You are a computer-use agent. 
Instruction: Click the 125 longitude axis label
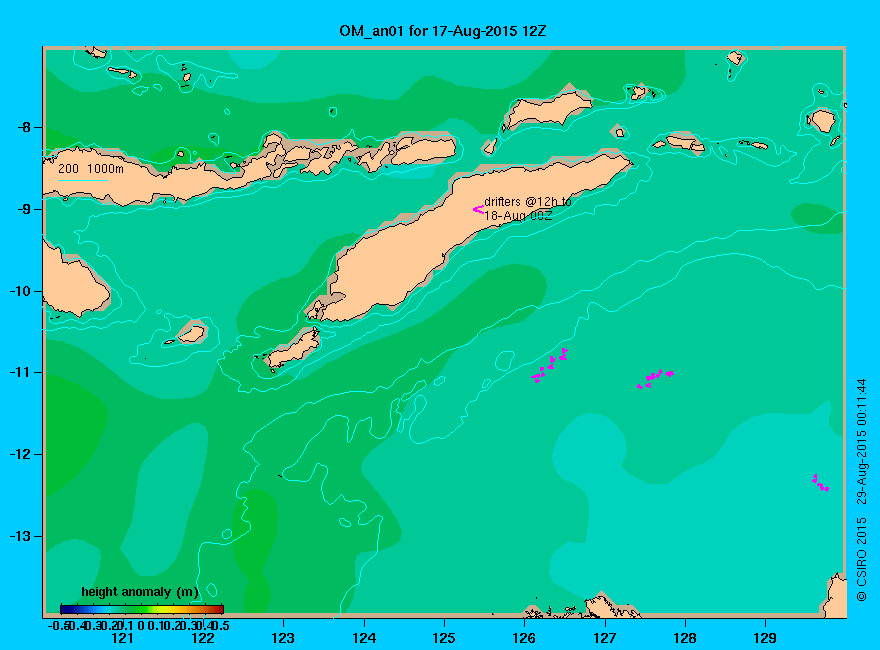(x=444, y=638)
